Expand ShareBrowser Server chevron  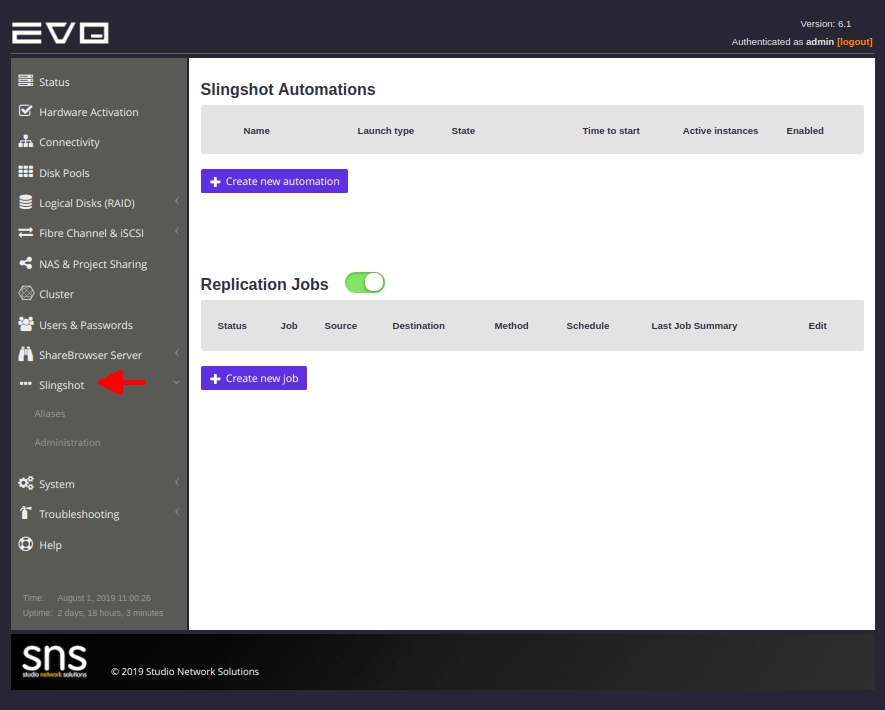pyautogui.click(x=177, y=353)
